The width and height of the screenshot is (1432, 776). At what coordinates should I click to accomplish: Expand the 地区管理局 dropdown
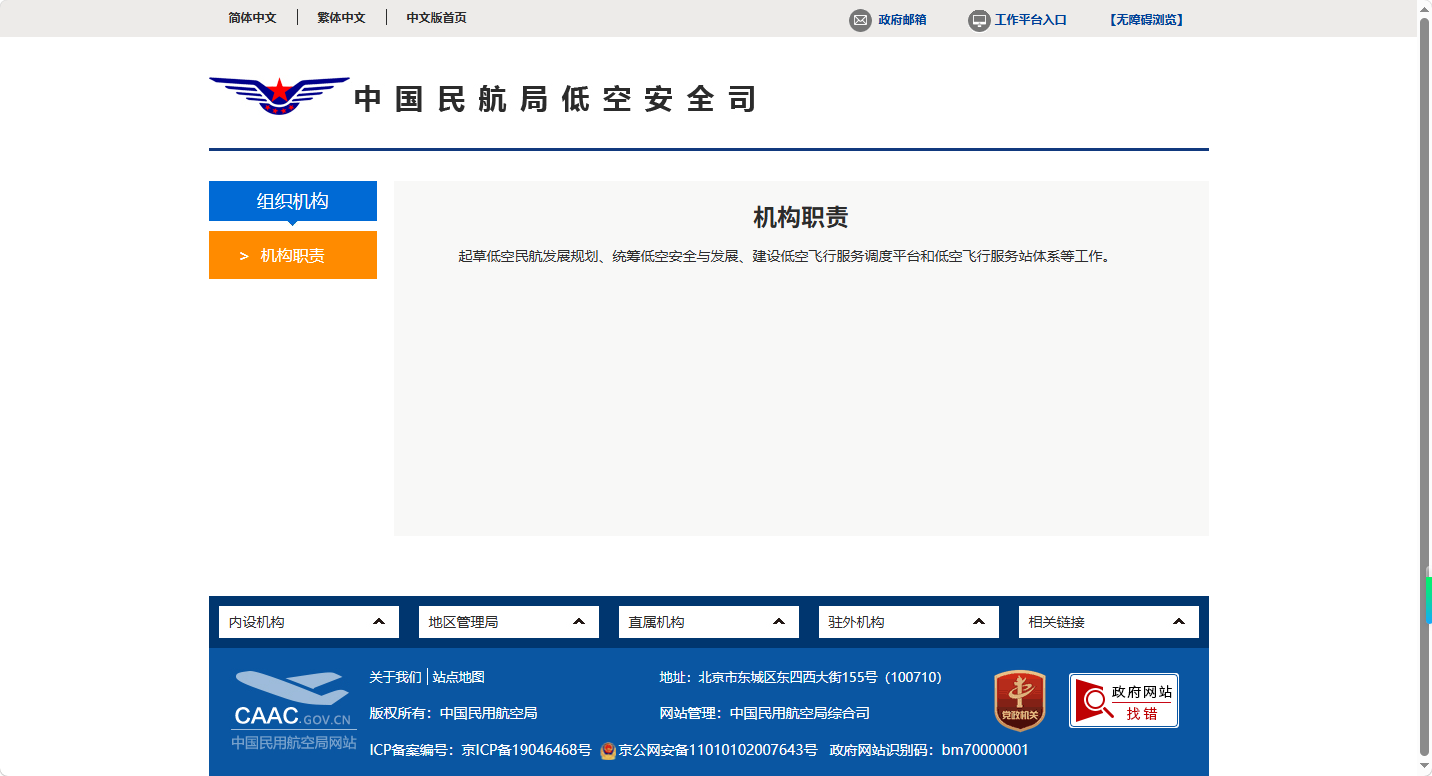(509, 622)
